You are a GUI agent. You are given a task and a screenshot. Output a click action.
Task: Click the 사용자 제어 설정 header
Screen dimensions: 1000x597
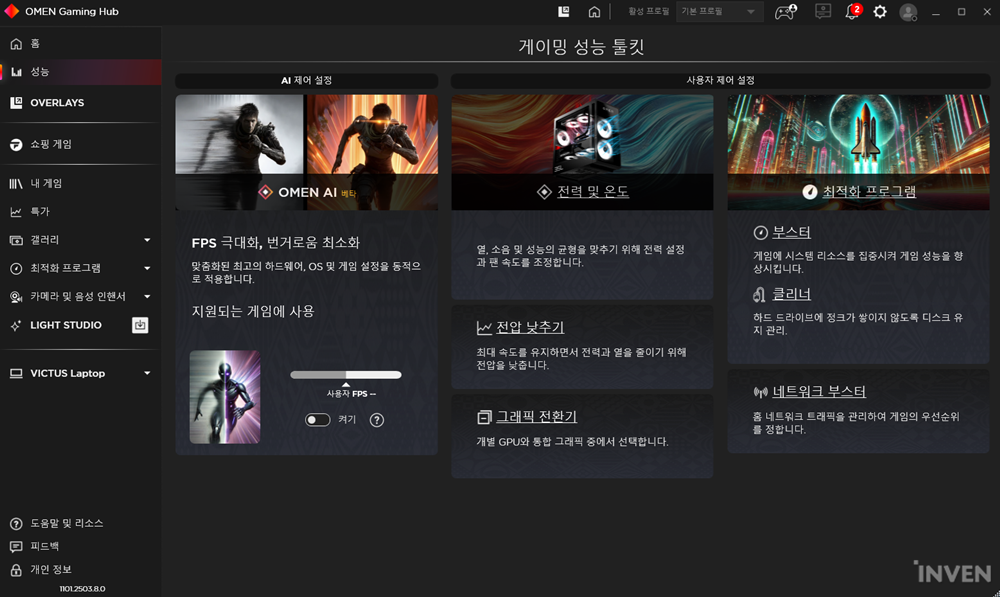[721, 80]
